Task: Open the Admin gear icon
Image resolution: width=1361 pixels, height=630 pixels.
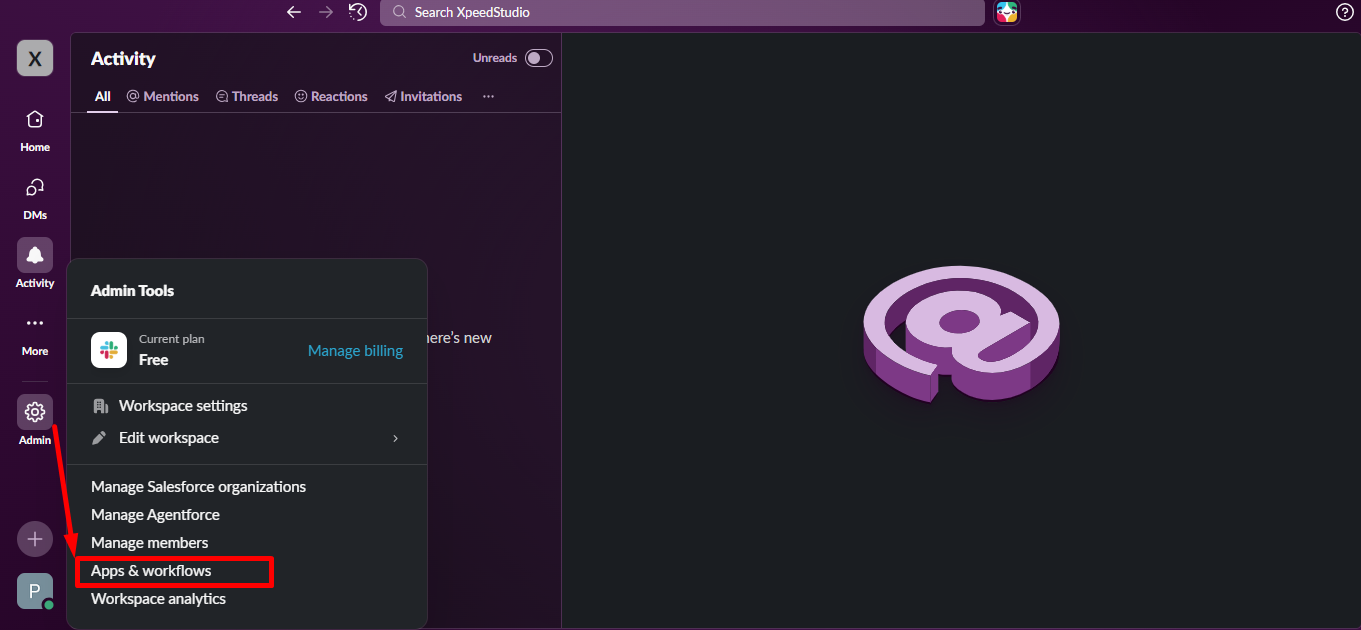Action: [x=34, y=412]
